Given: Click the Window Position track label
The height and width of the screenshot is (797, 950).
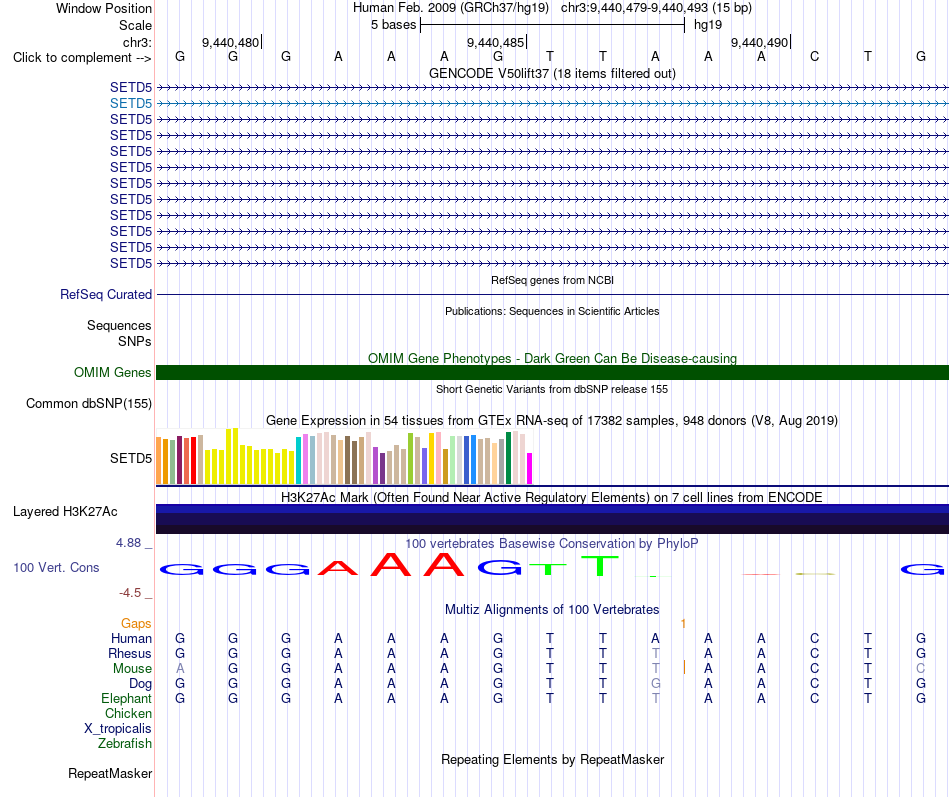Looking at the screenshot, I should (x=104, y=8).
